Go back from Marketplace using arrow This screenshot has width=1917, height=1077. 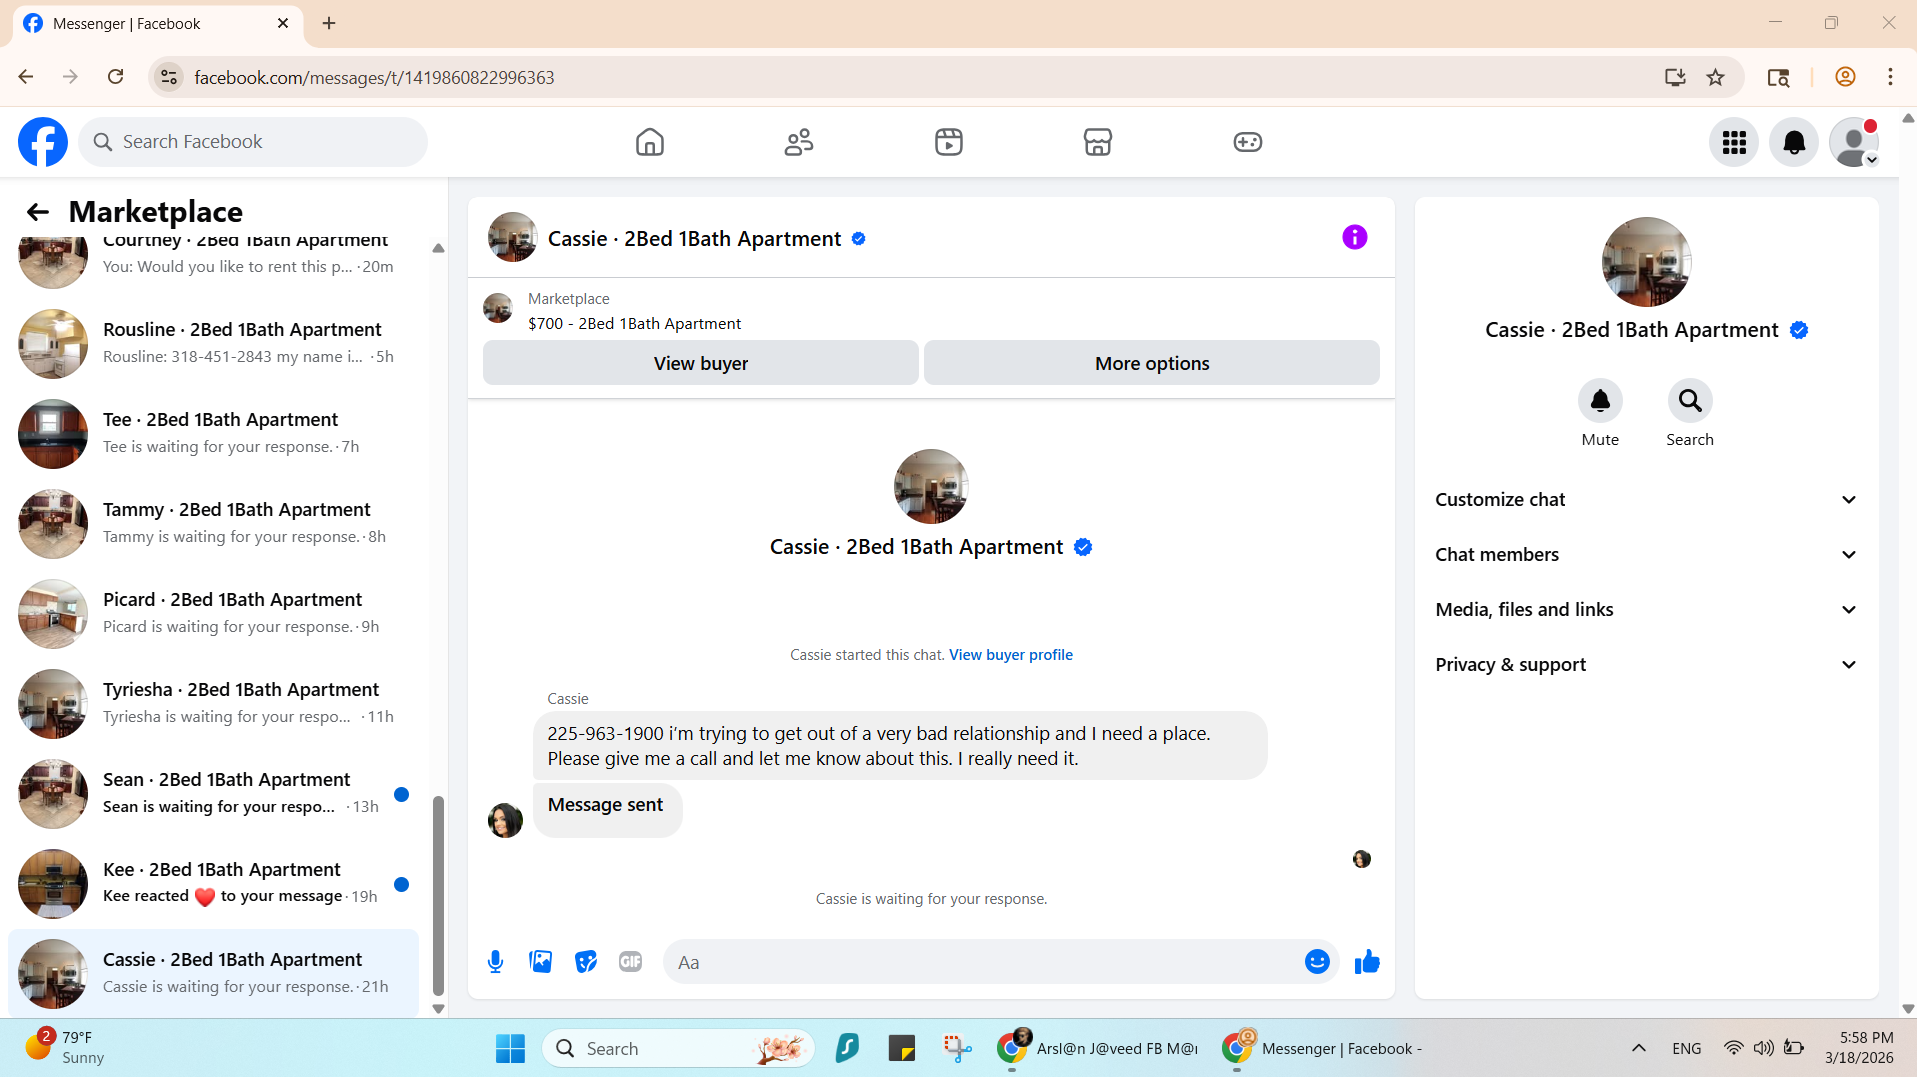pos(38,212)
